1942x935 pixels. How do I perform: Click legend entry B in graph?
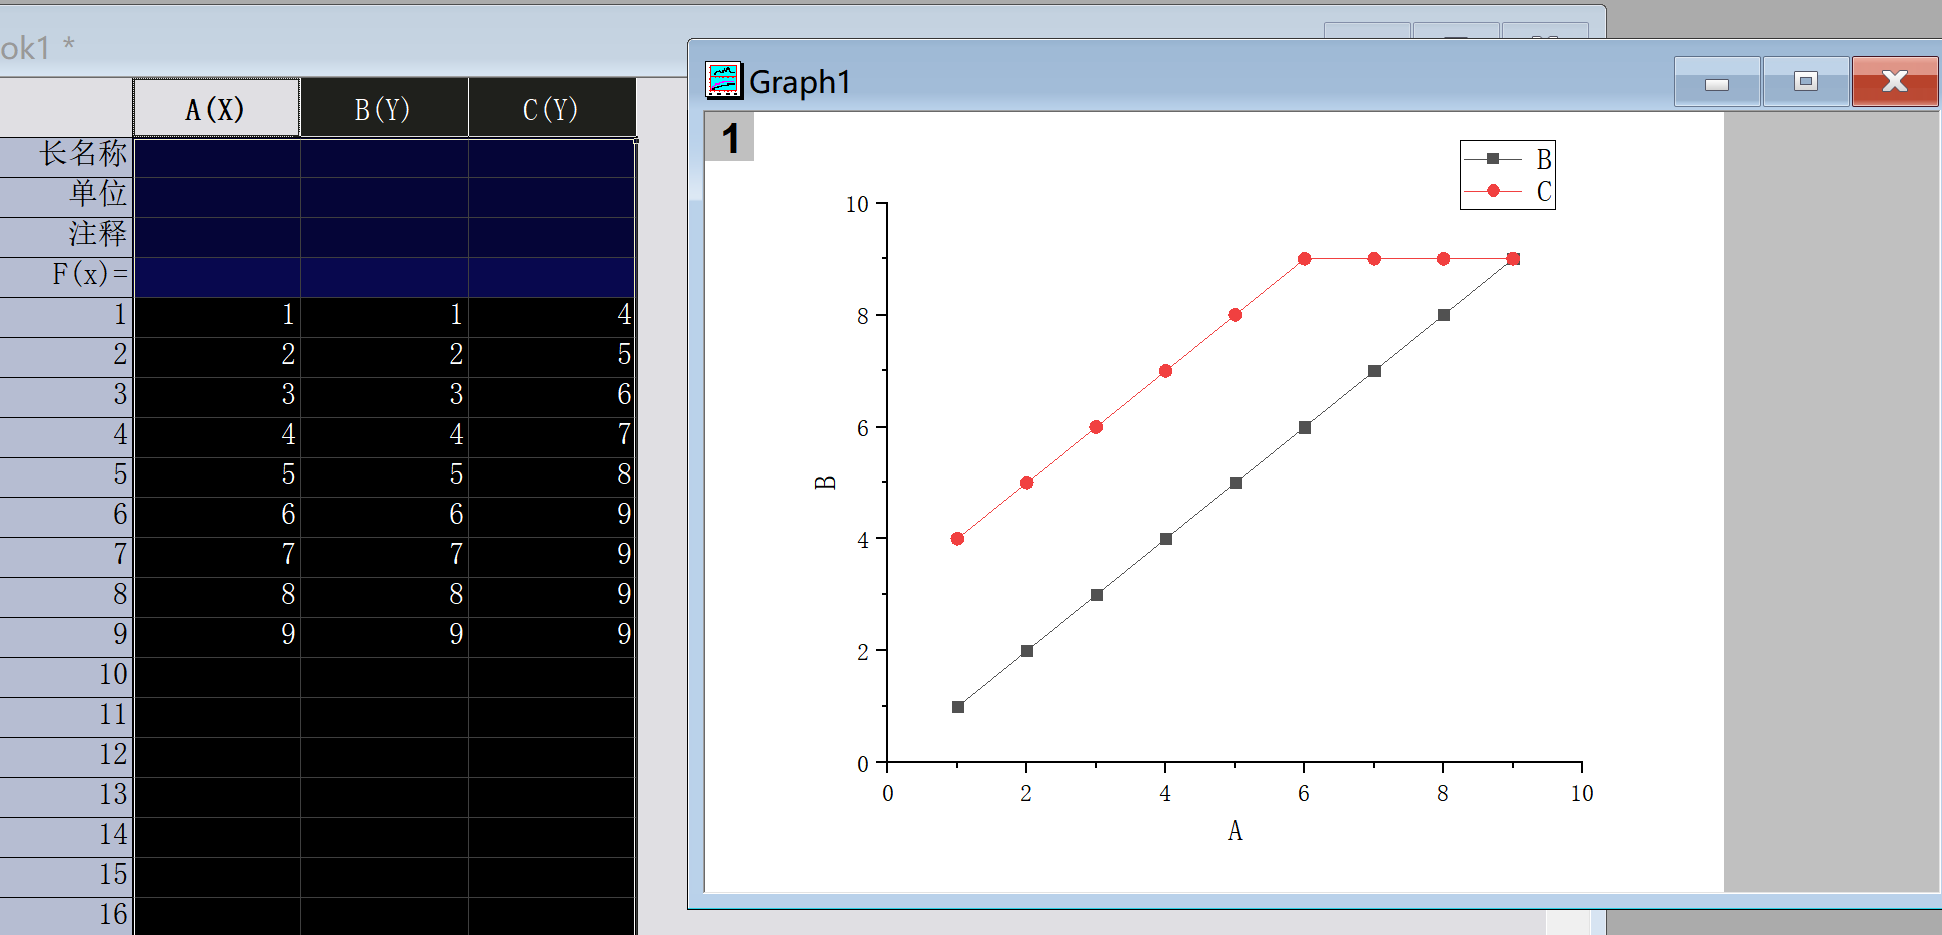tap(1508, 159)
